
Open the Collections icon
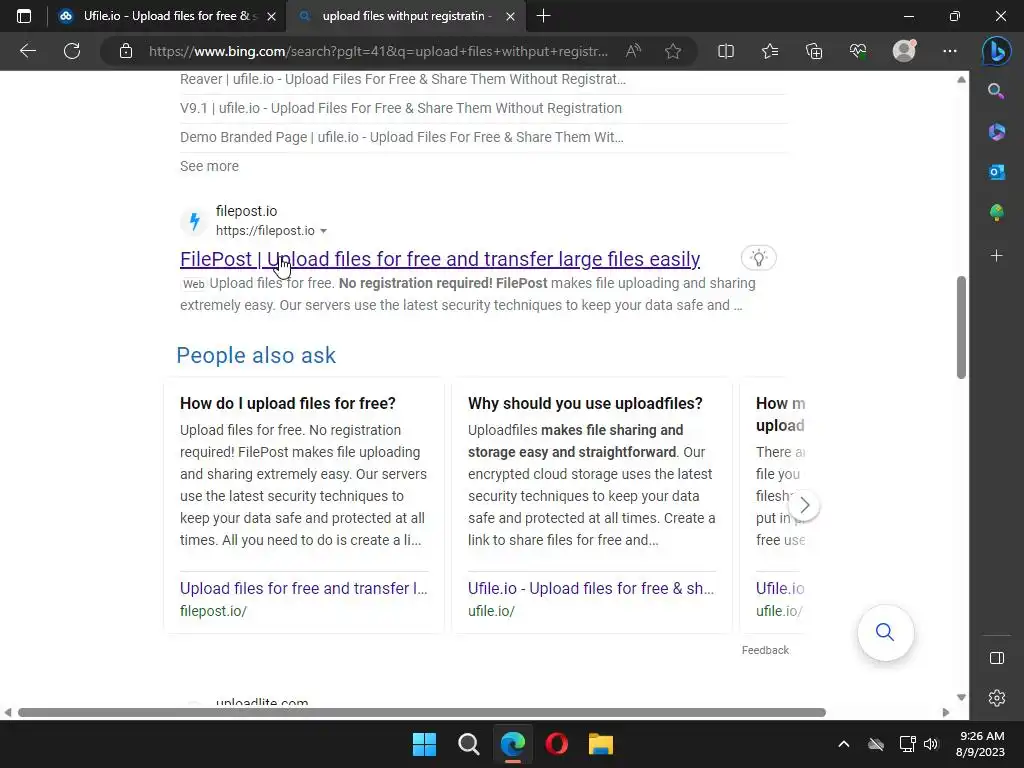click(x=814, y=51)
